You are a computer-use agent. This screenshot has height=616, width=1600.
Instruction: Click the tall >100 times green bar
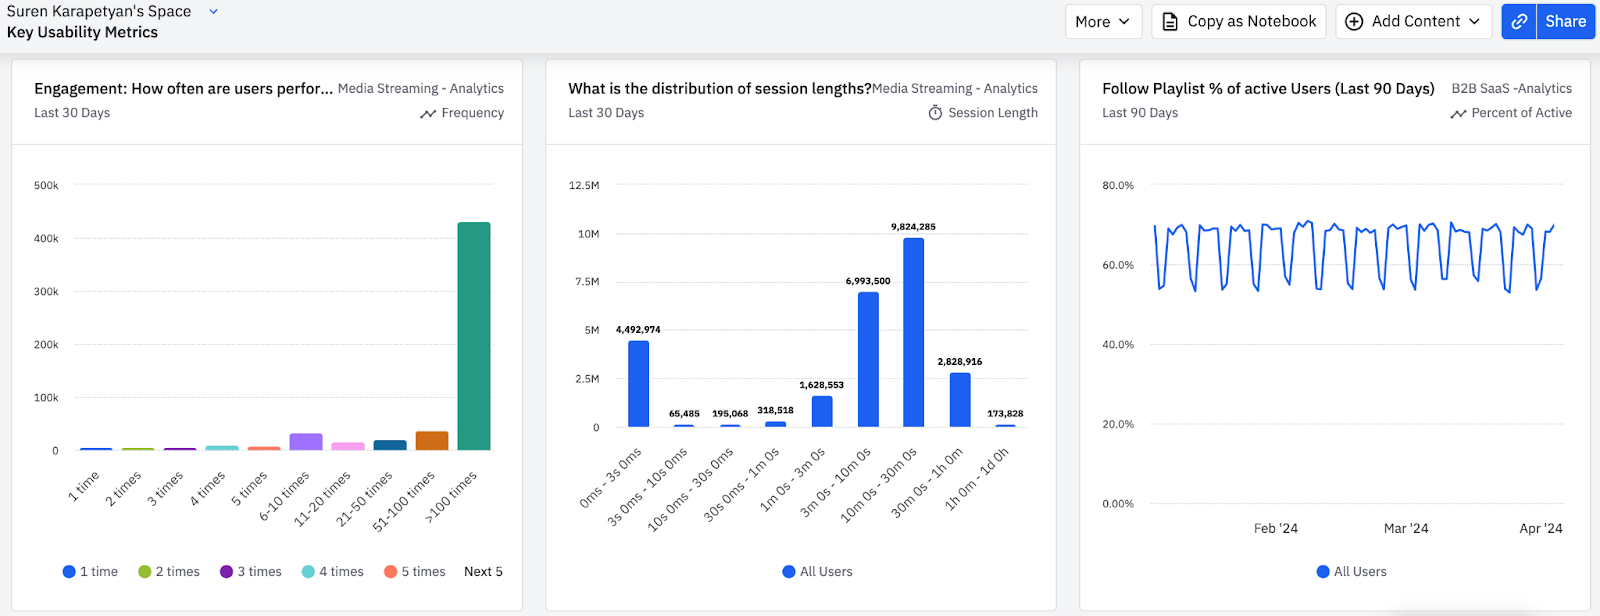474,336
